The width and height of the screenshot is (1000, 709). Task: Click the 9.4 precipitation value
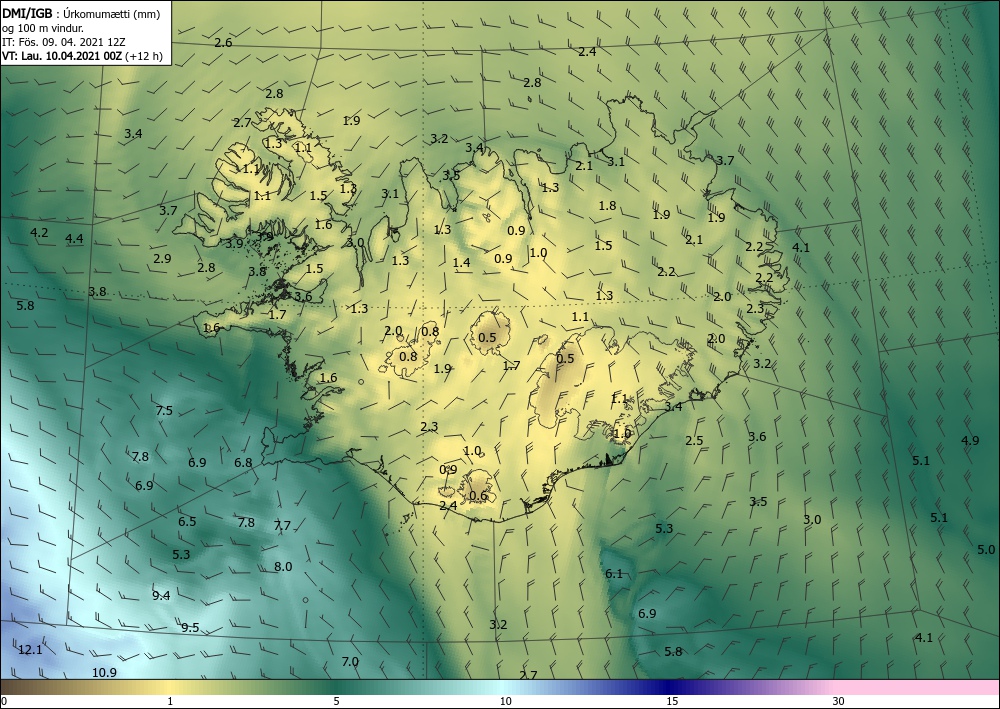pyautogui.click(x=161, y=596)
